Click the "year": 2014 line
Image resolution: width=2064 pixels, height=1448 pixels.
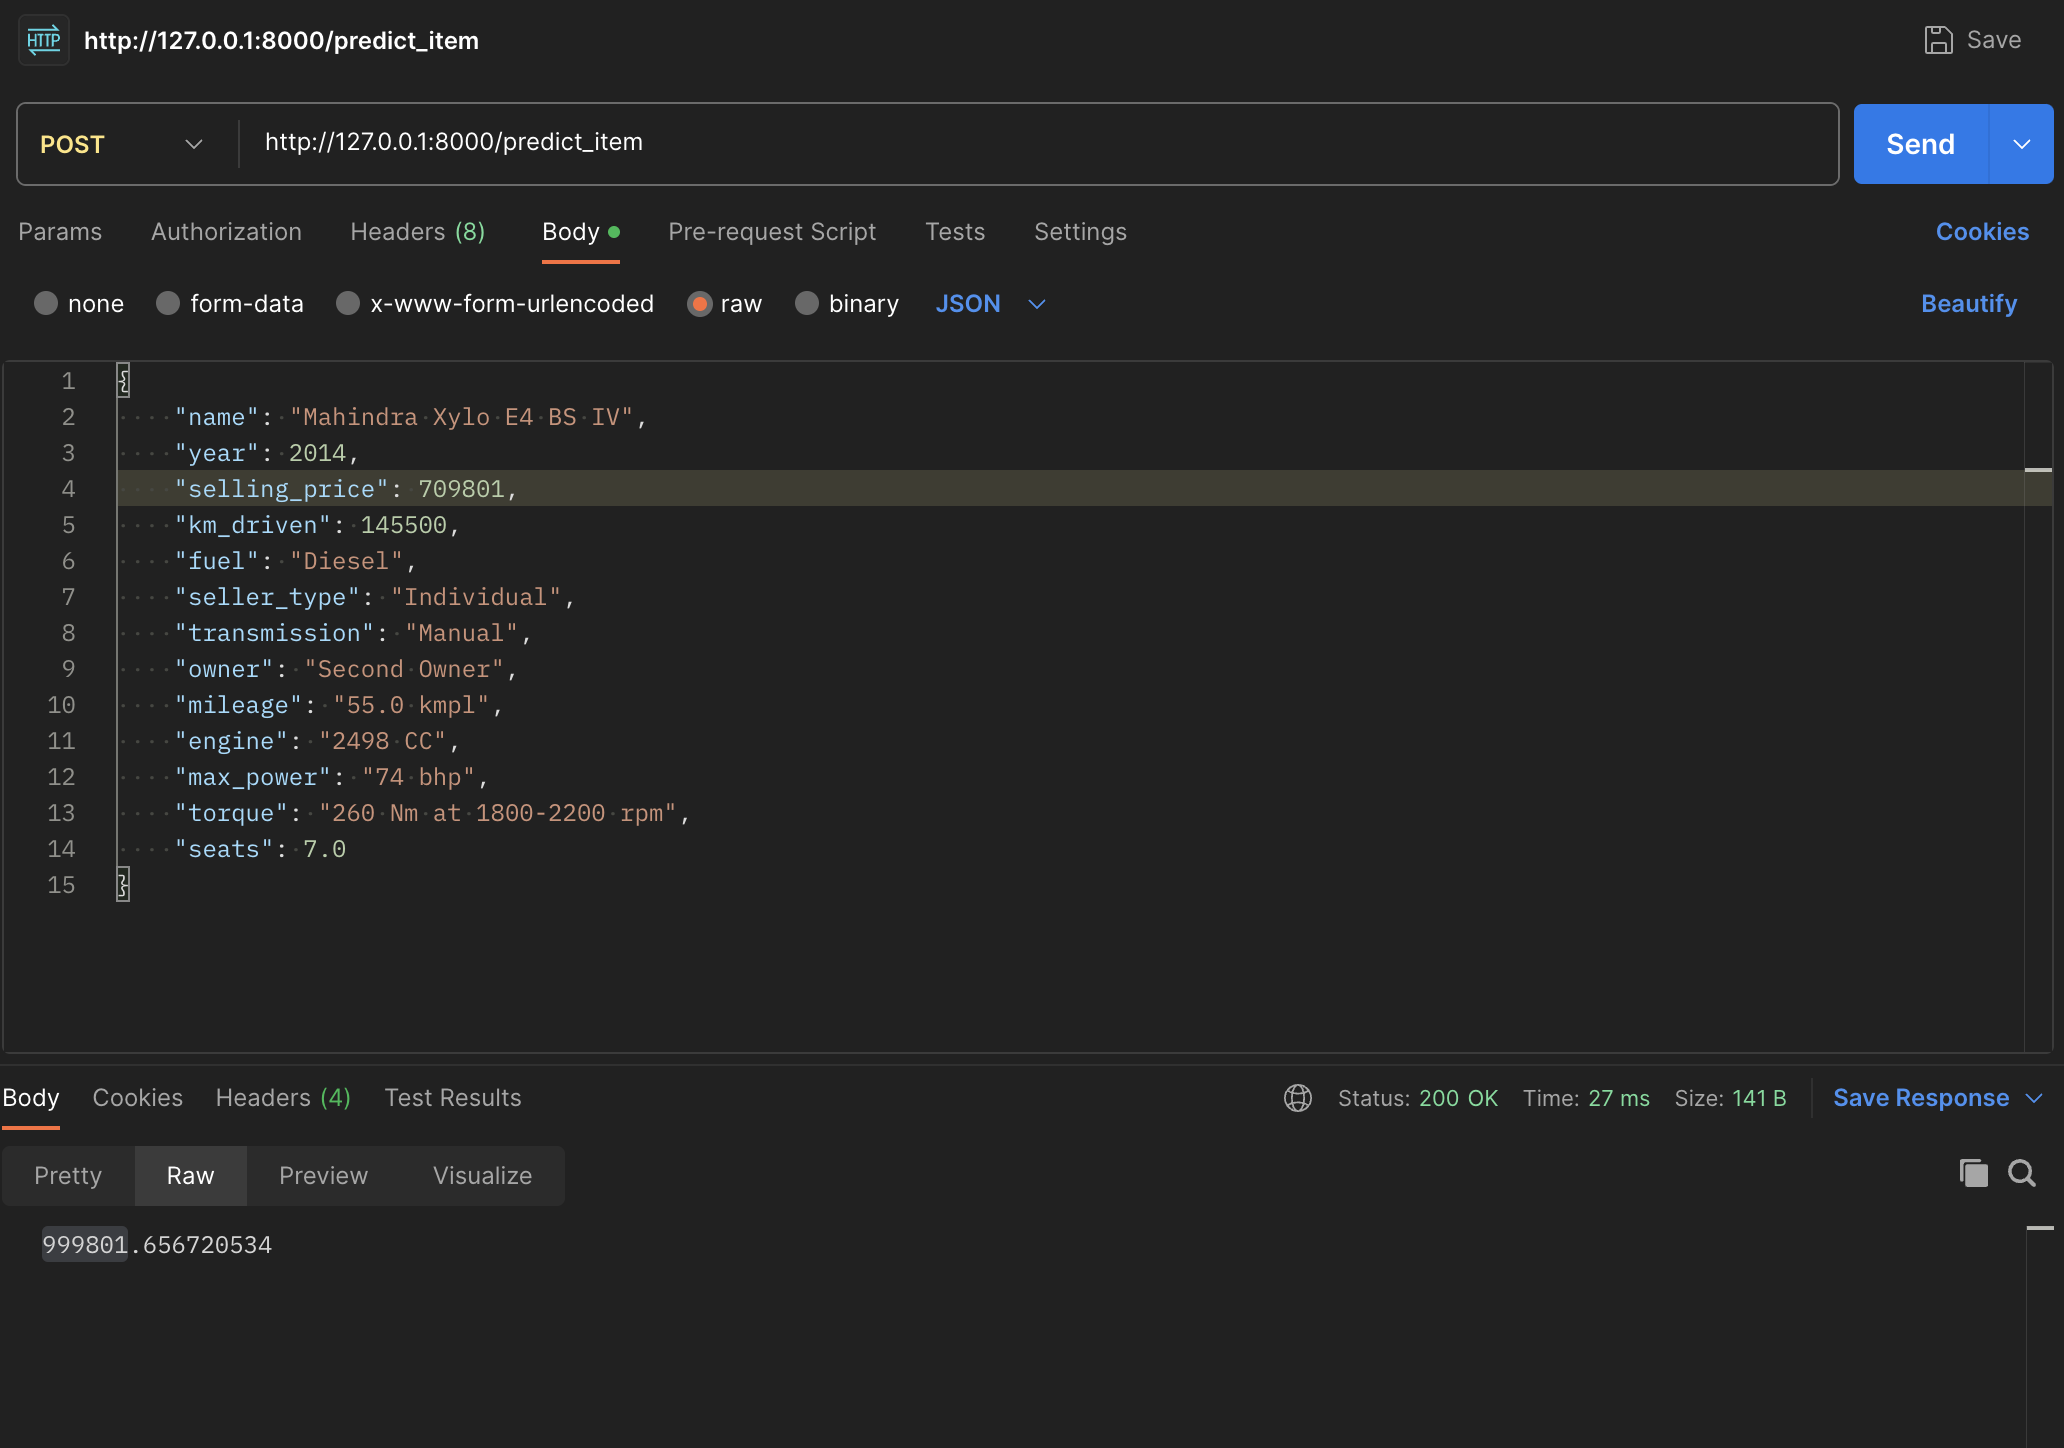pyautogui.click(x=1070, y=453)
